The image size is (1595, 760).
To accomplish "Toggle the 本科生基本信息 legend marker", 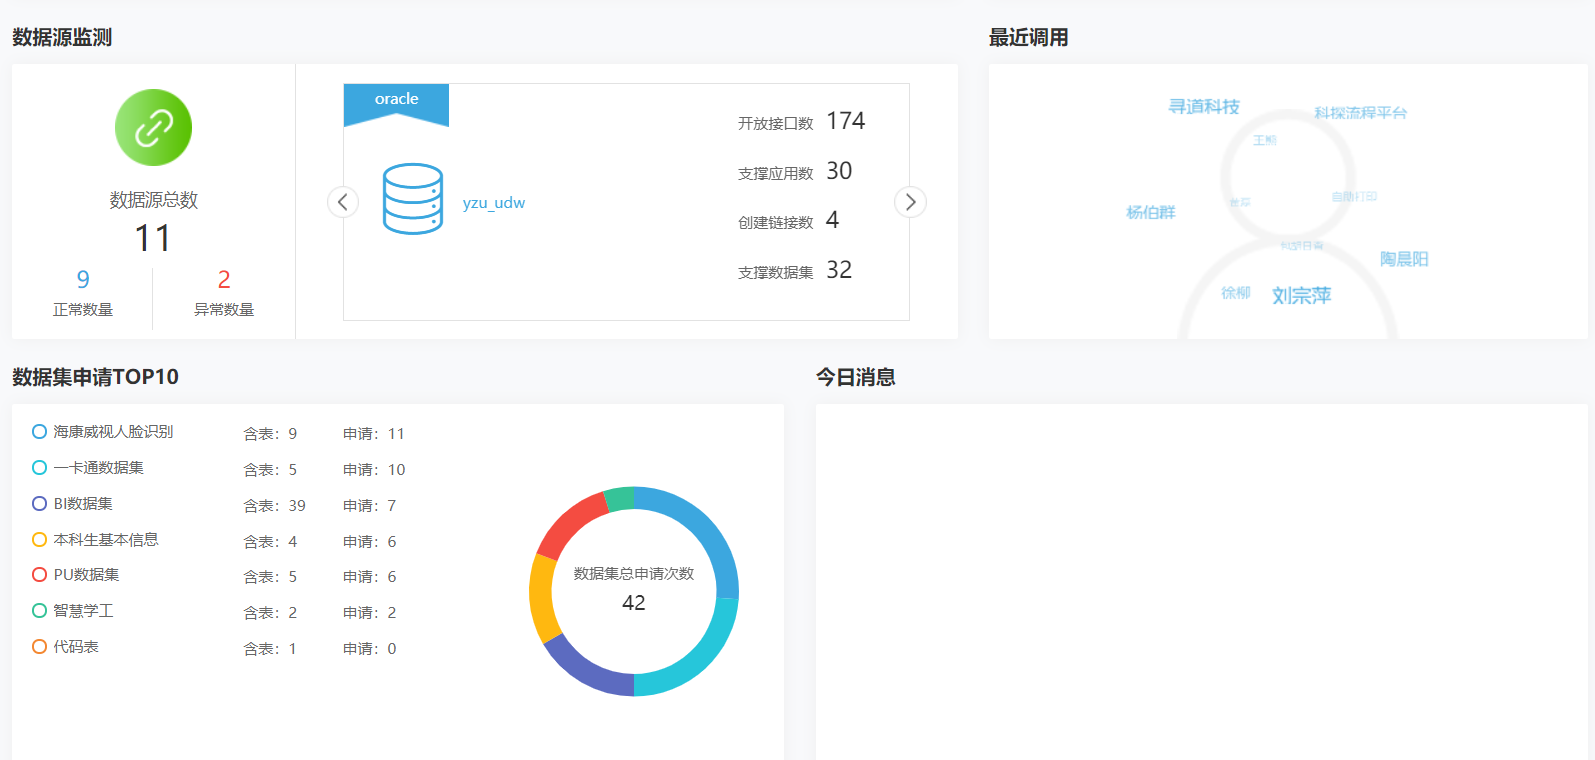I will [40, 540].
